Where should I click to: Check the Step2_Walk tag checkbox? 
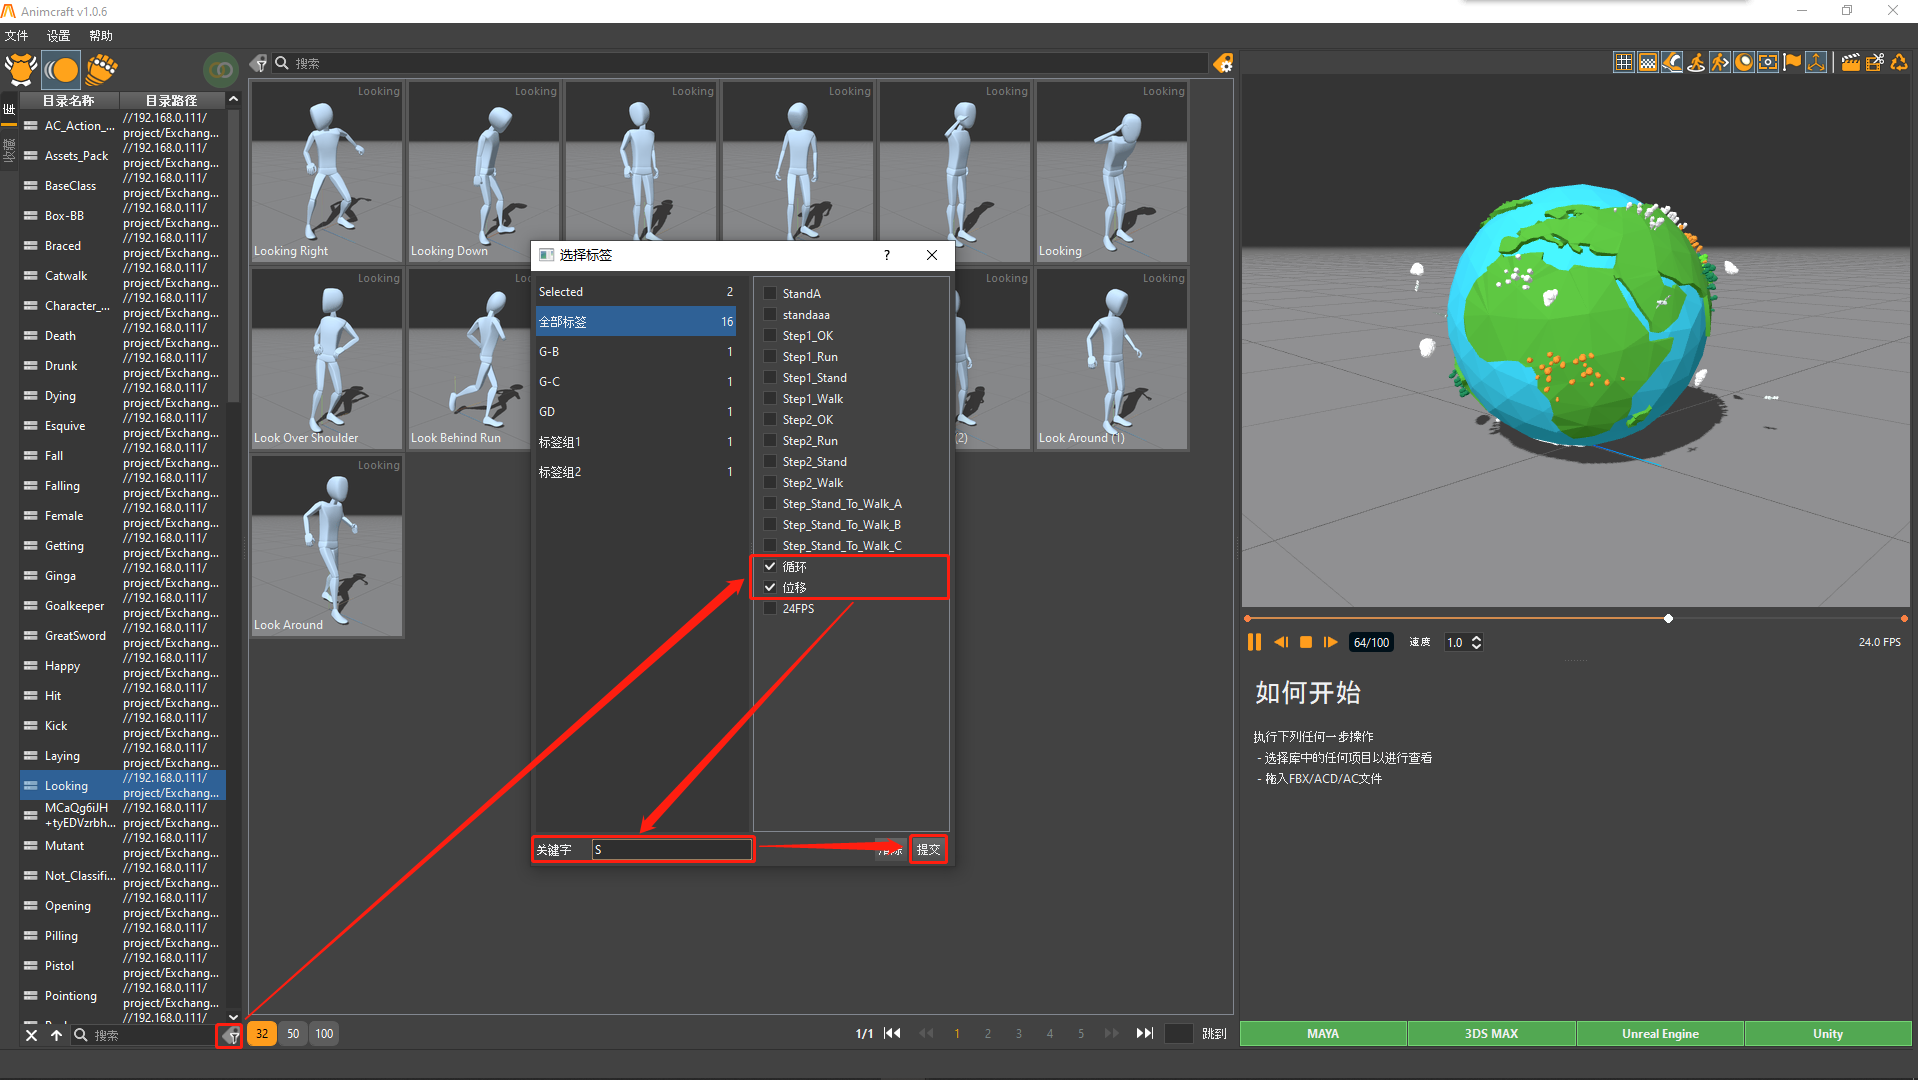coord(770,482)
